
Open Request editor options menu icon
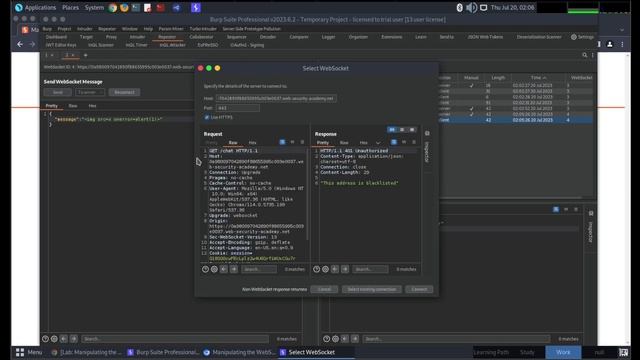click(302, 142)
